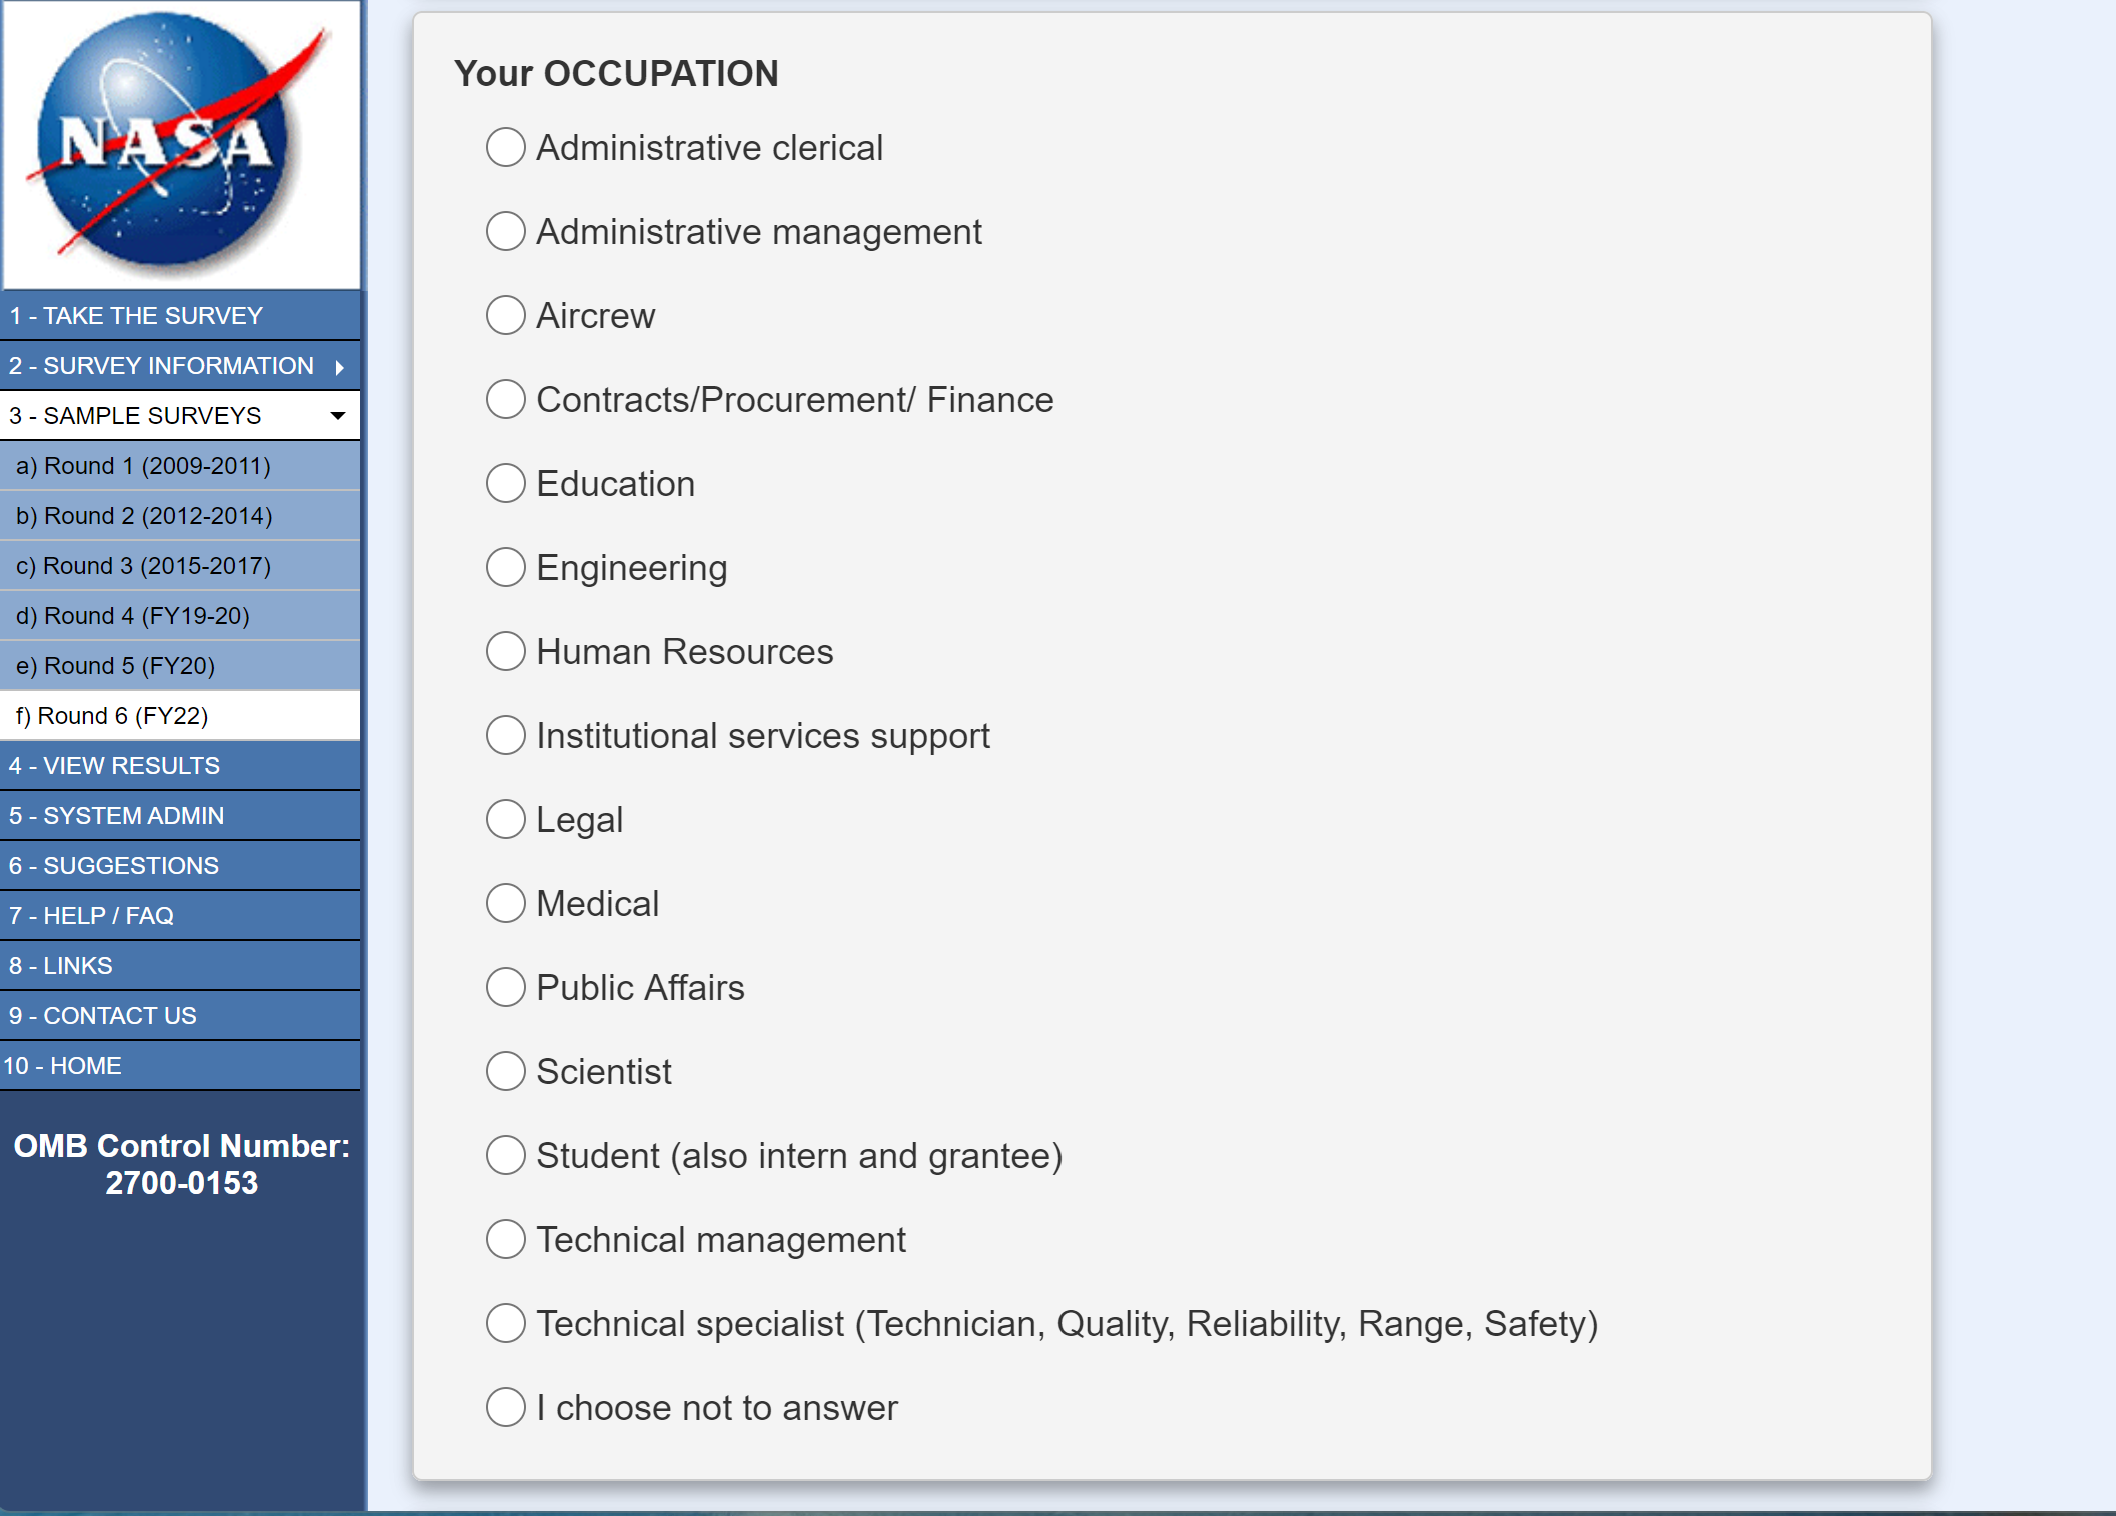Open Round 4 (FY19-20) sample survey
The height and width of the screenshot is (1516, 2116).
(x=133, y=616)
